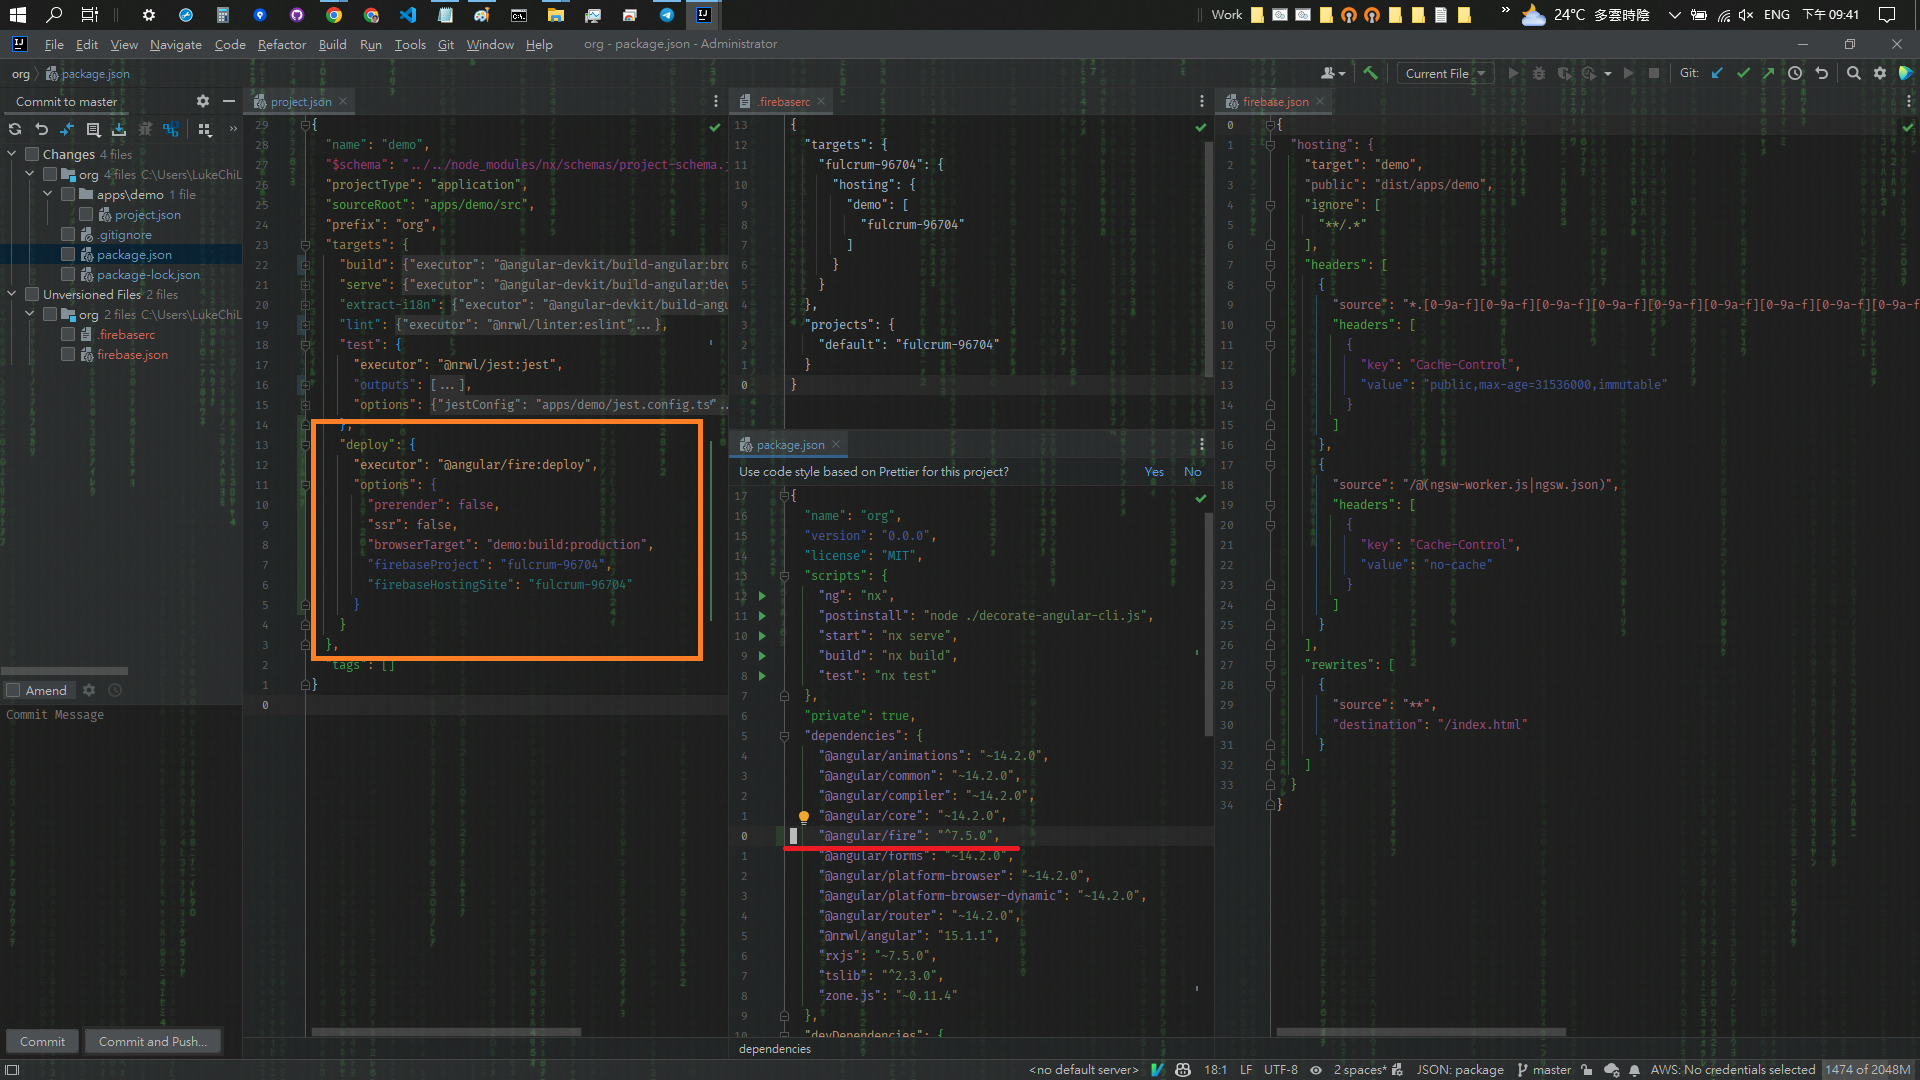1920x1080 pixels.
Task: Click the blue connected-squares toolbar icon
Action: tap(171, 129)
